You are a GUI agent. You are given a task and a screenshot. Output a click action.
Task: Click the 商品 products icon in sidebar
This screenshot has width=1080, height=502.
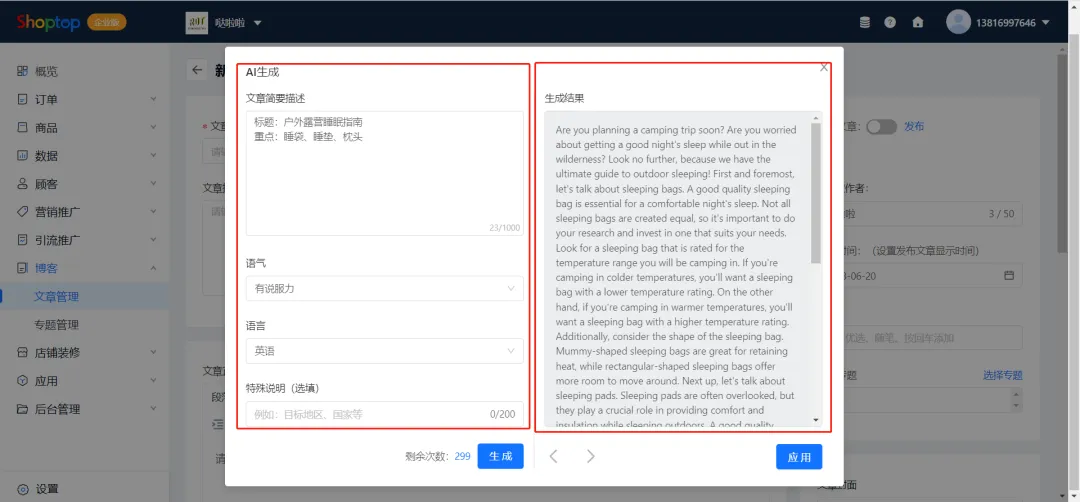[x=23, y=127]
